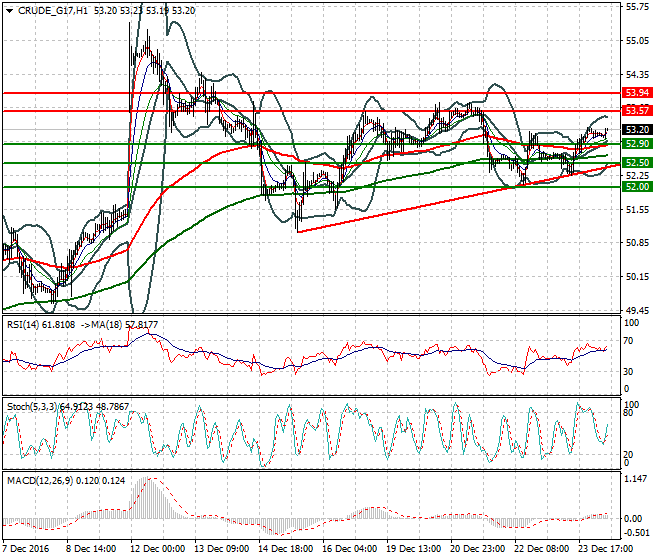Click the RSI scale value 30

(628, 372)
